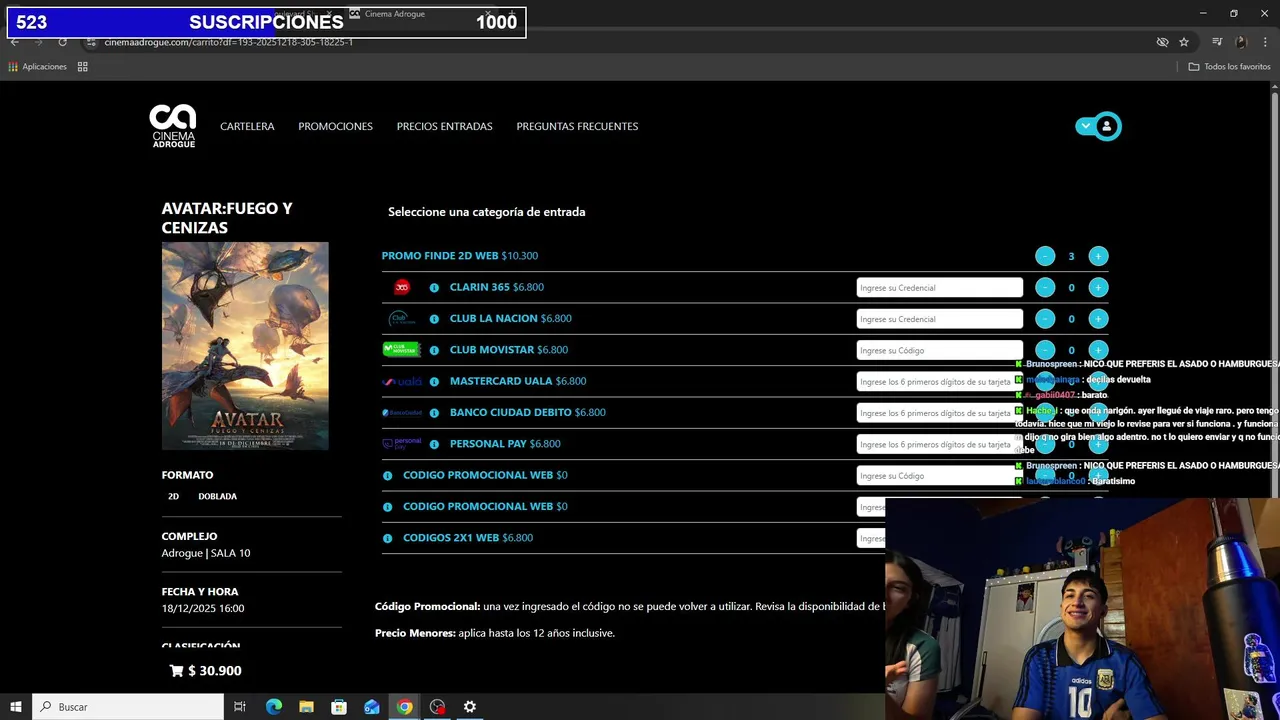Click the Personal Pay logo
Viewport: 1280px width, 720px height.
pos(402,443)
